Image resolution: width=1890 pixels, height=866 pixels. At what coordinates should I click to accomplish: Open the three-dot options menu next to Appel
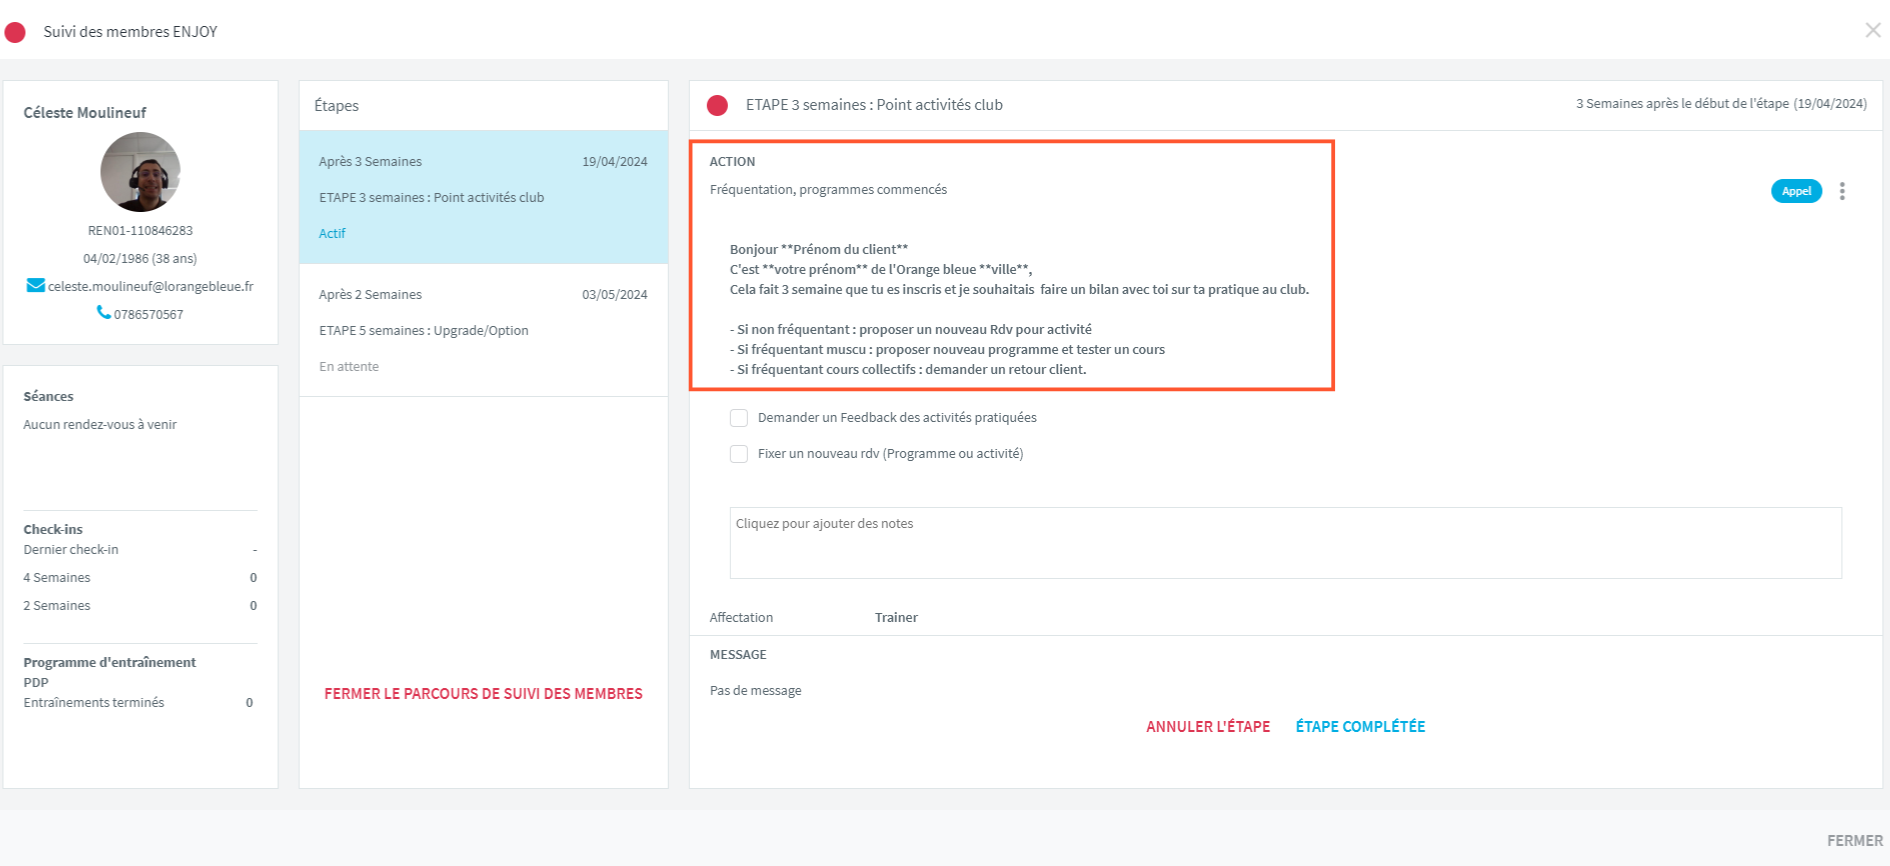[1842, 191]
